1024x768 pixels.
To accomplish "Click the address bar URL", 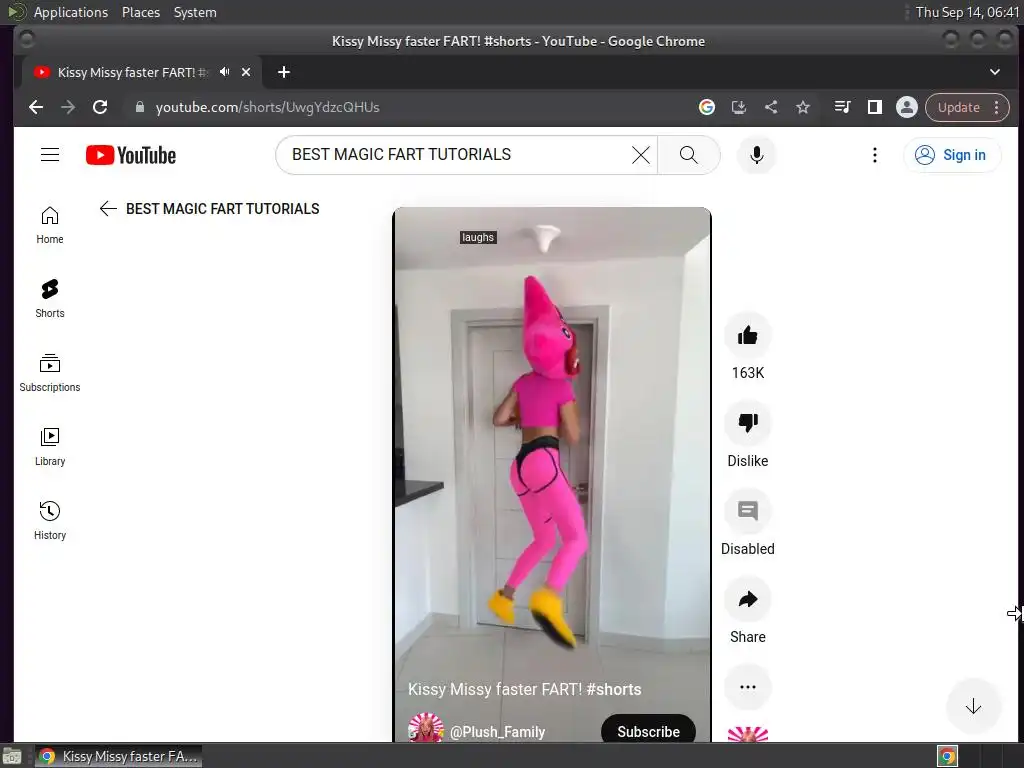I will pyautogui.click(x=267, y=107).
